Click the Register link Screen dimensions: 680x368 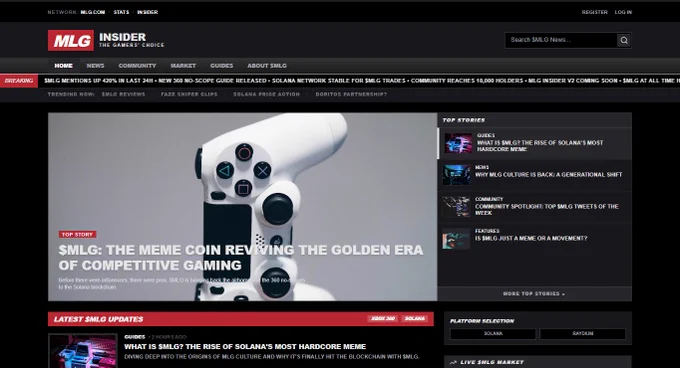click(x=595, y=12)
